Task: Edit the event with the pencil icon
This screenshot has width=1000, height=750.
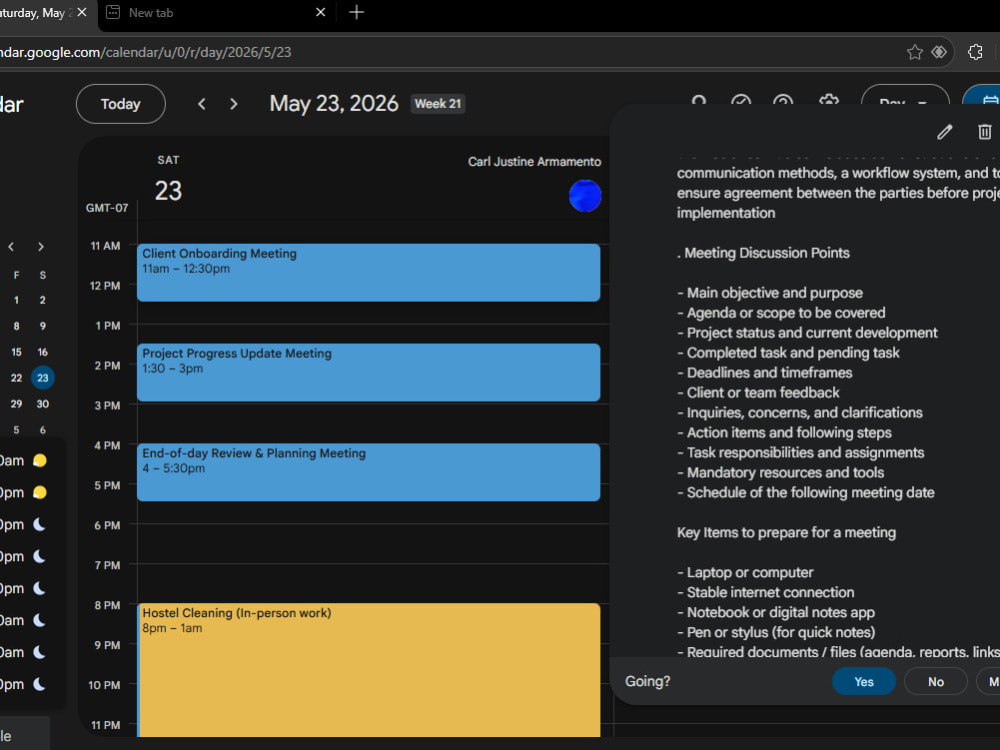Action: tap(945, 132)
